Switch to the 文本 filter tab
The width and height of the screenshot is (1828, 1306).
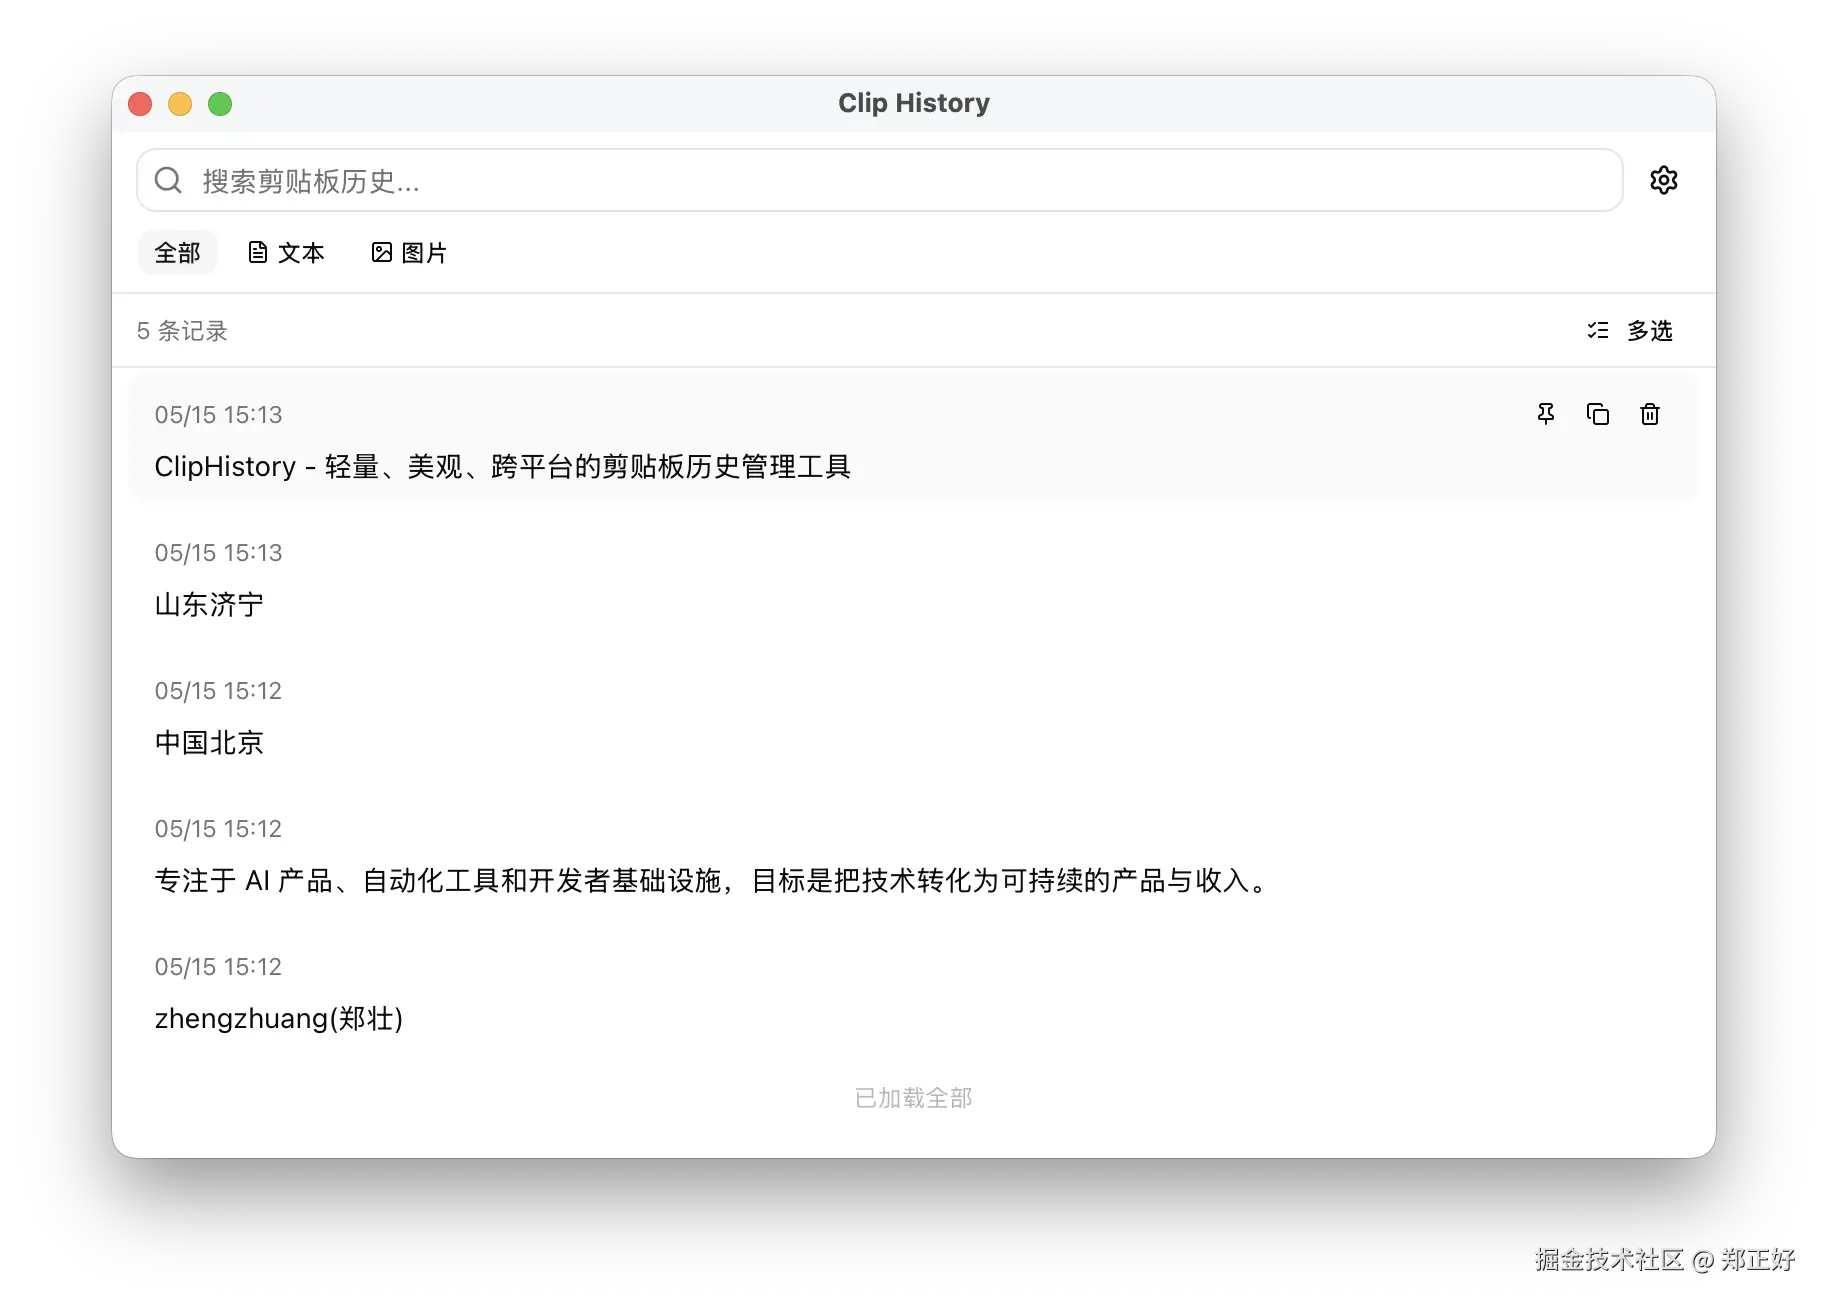click(286, 252)
